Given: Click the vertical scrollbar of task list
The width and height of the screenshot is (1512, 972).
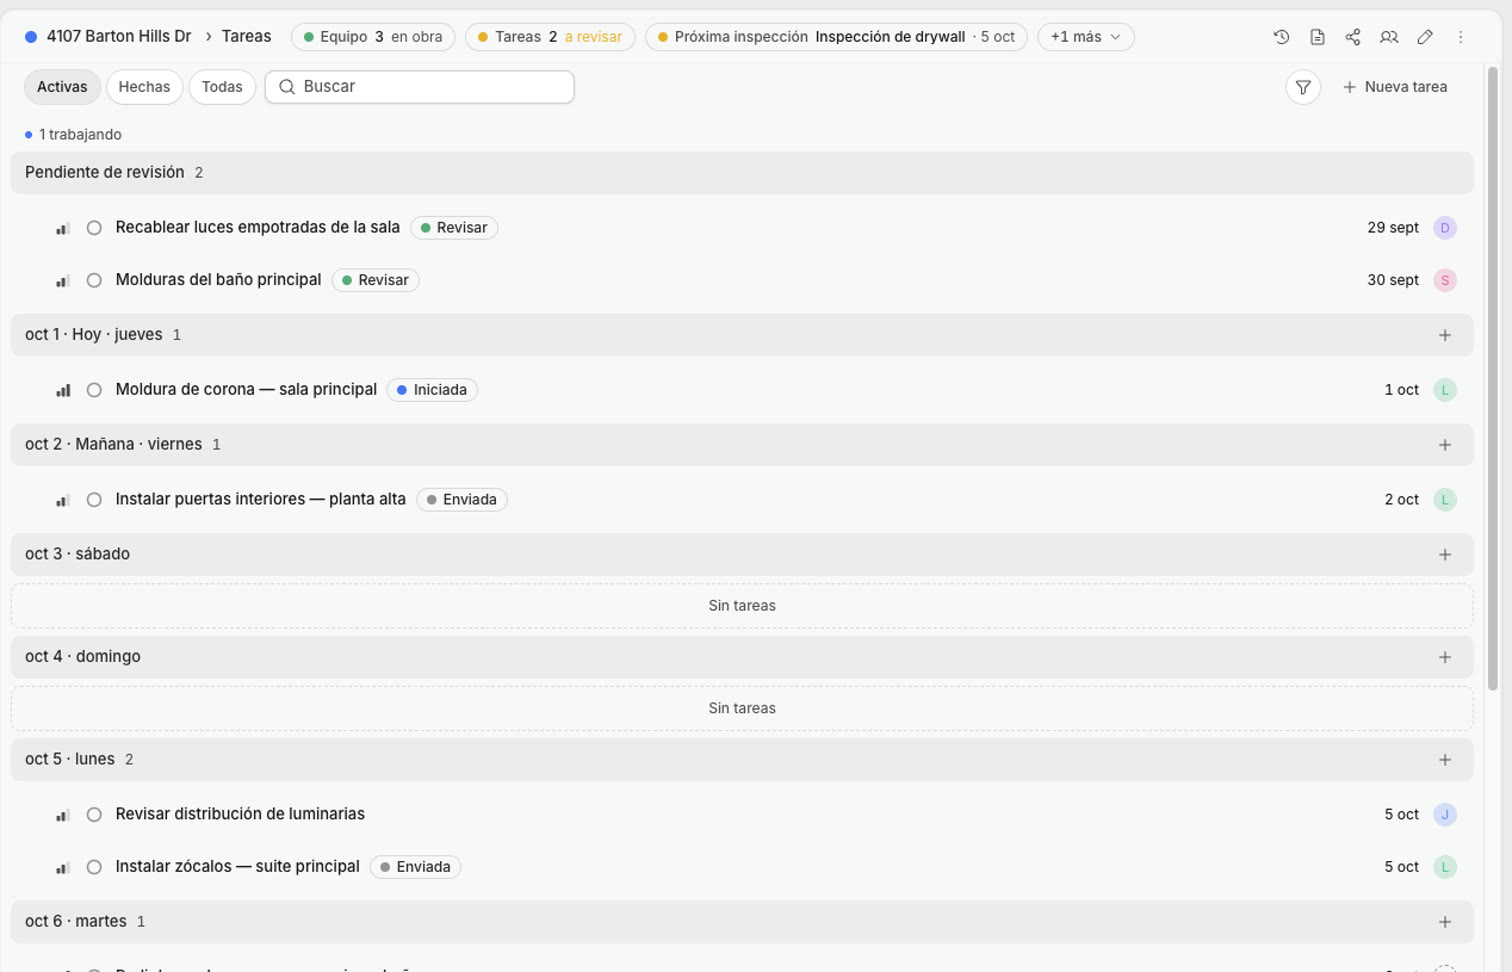Looking at the screenshot, I should click(1493, 378).
